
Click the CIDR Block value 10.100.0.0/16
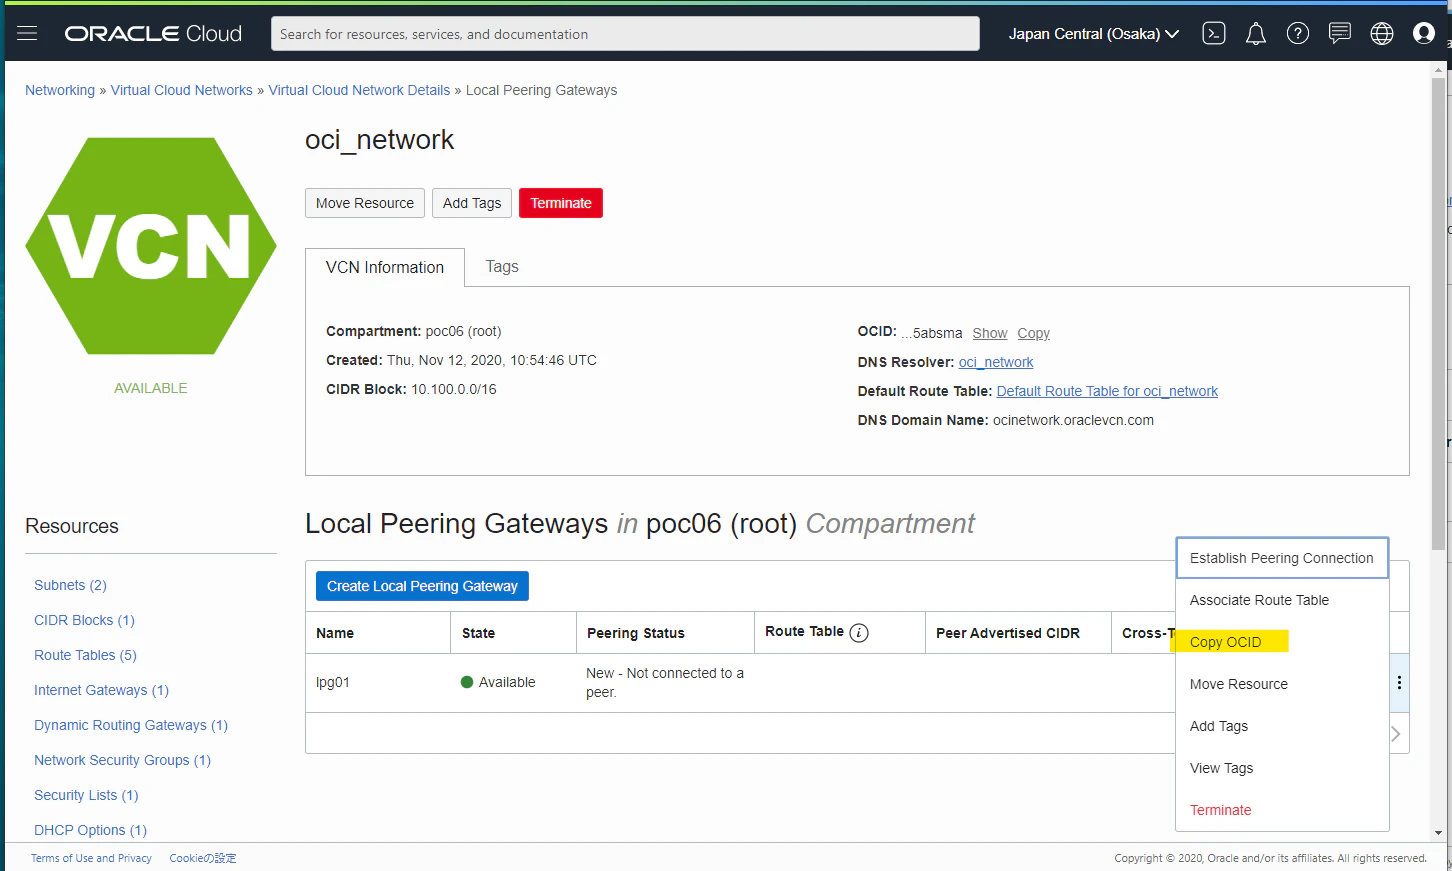click(x=454, y=389)
